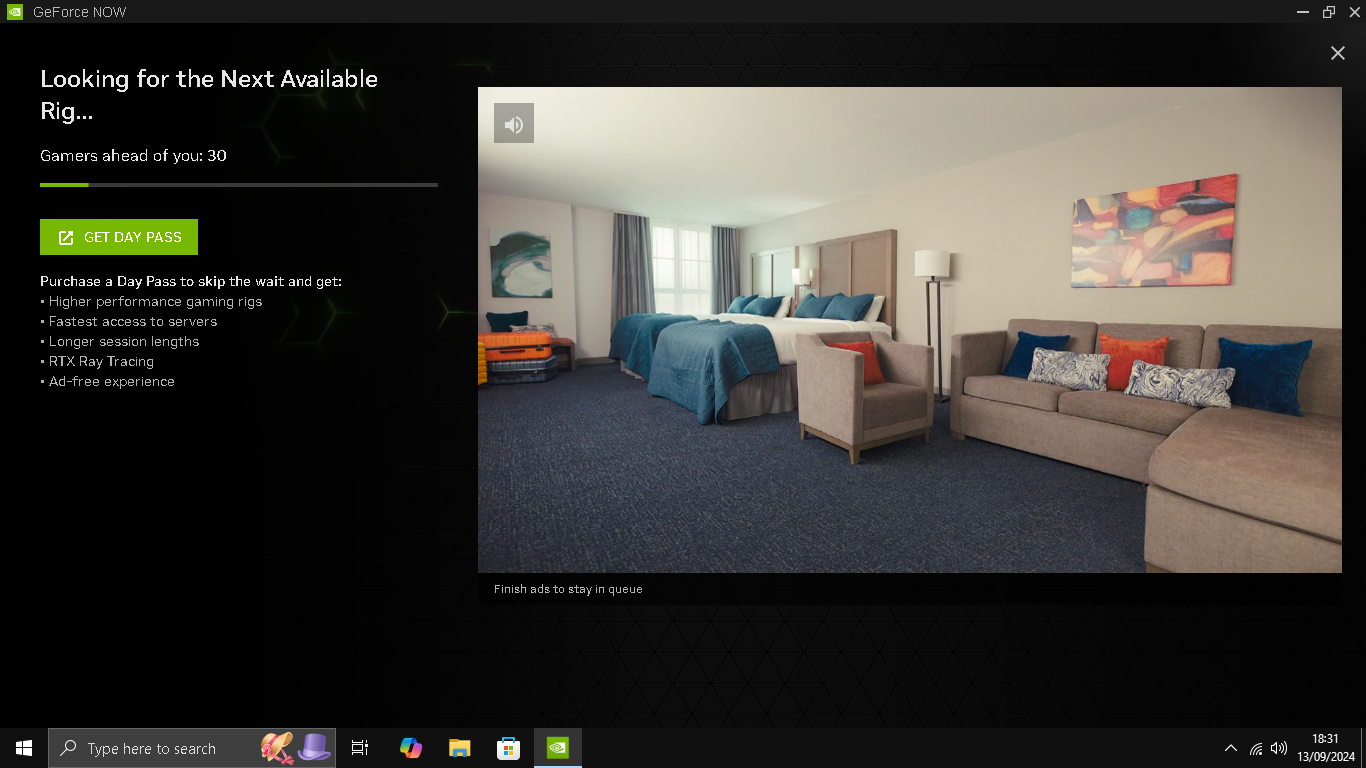
Task: Open the volume tray icon
Action: [x=1278, y=748]
